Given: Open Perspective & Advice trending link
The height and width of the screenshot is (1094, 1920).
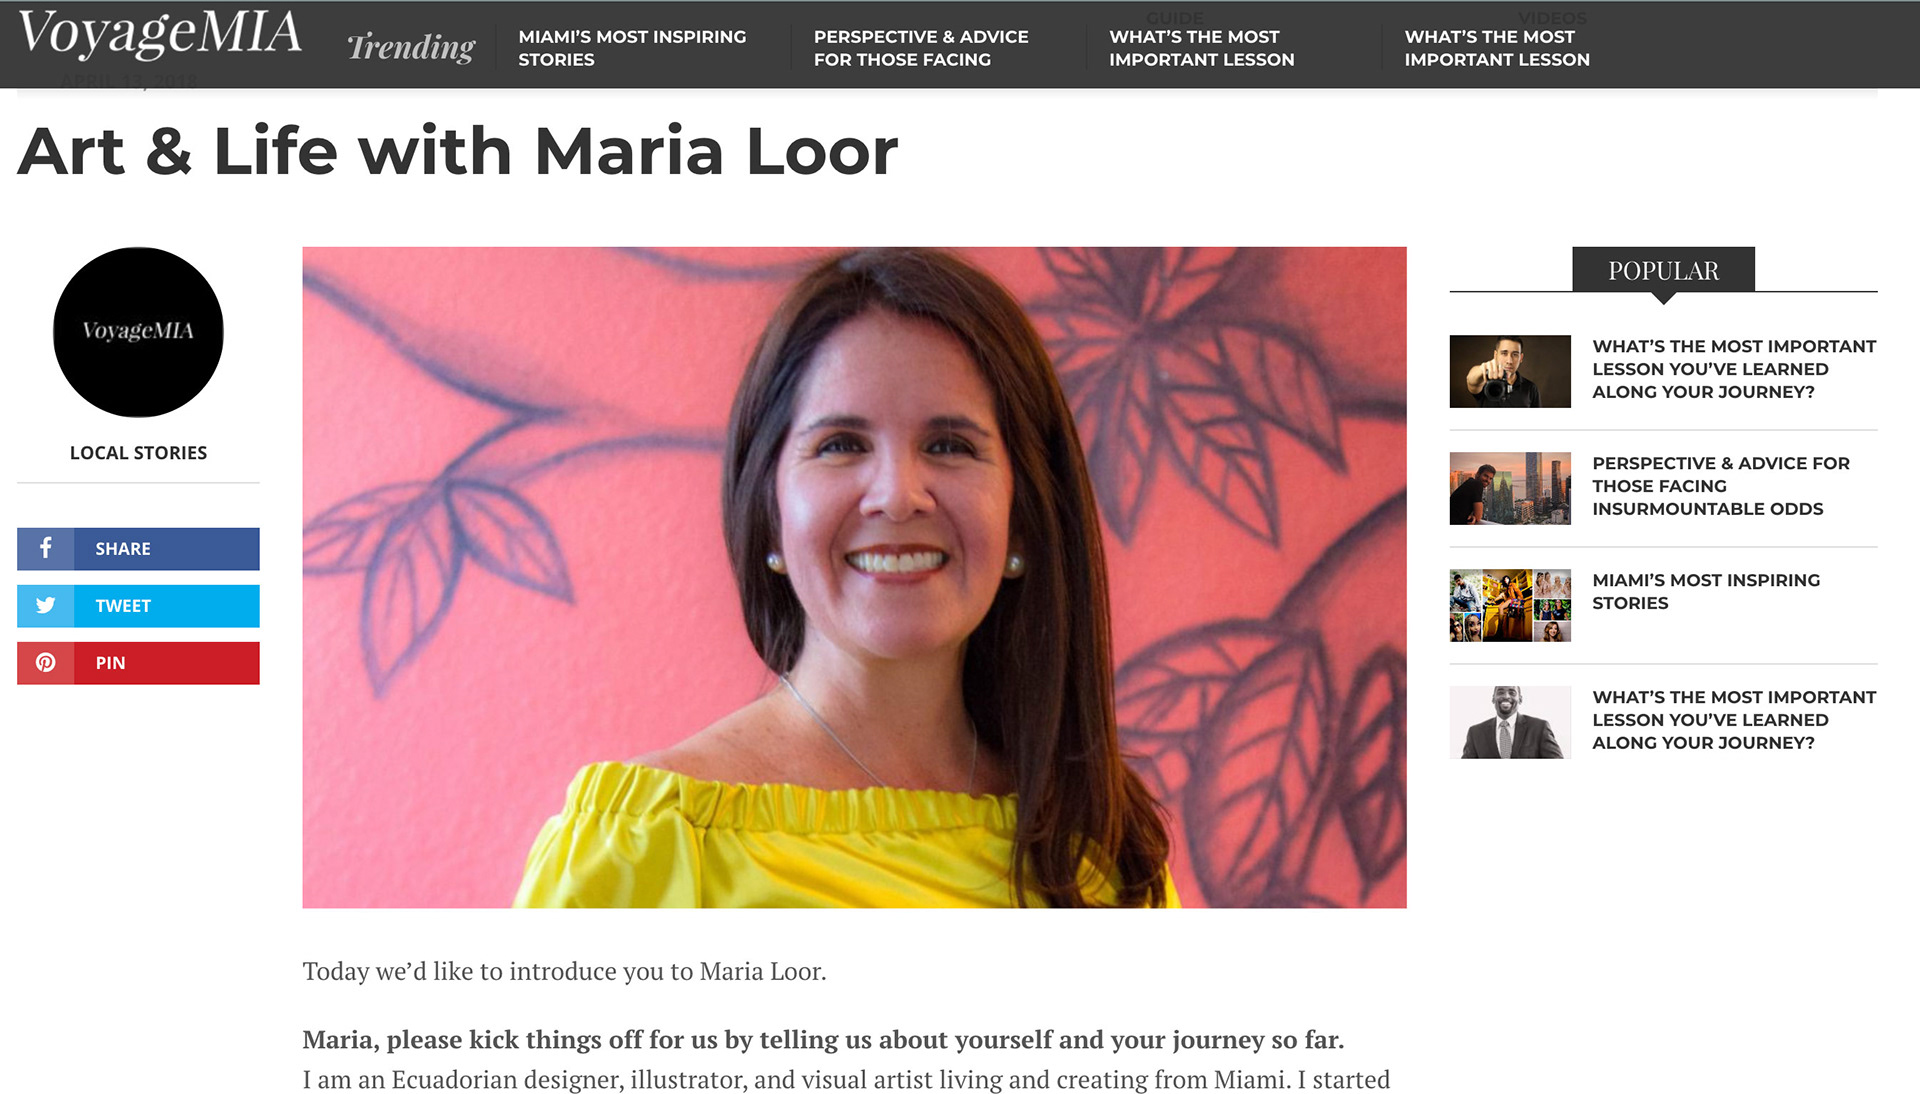Looking at the screenshot, I should click(x=921, y=47).
